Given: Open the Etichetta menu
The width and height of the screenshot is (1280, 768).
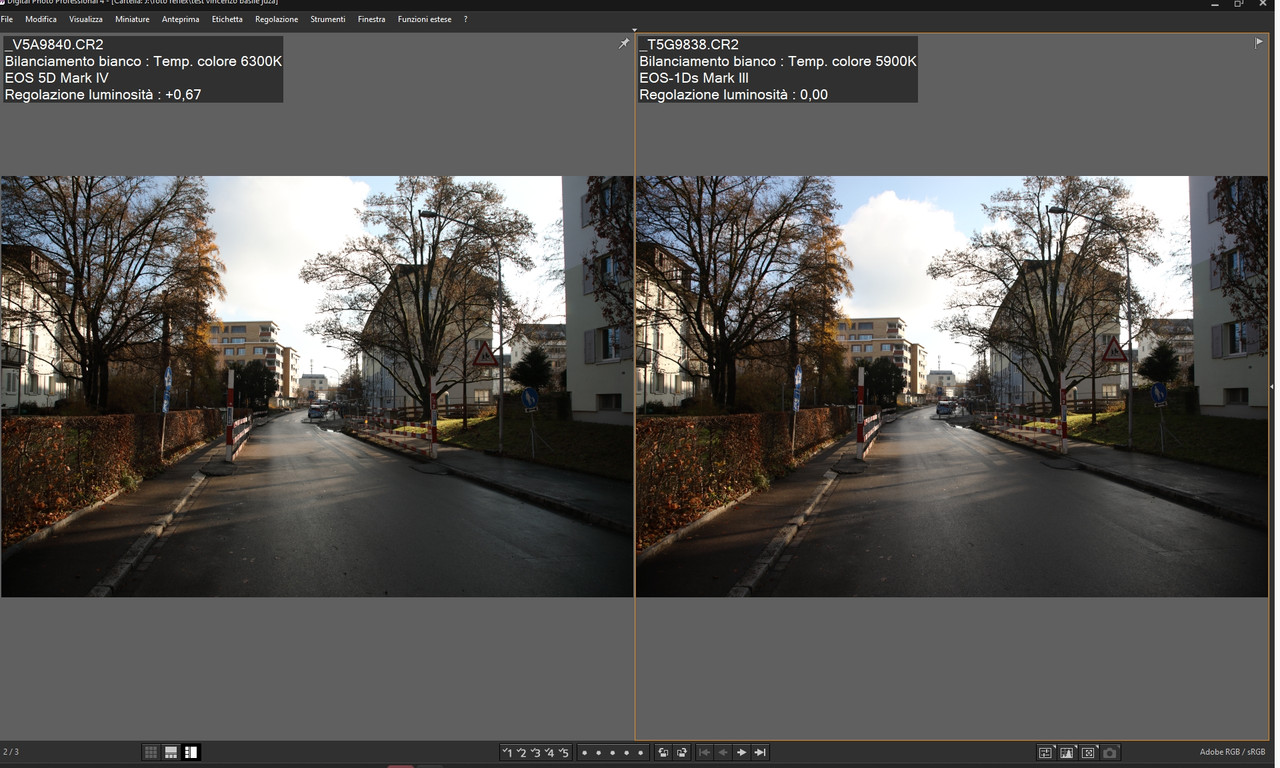Looking at the screenshot, I should pyautogui.click(x=227, y=19).
